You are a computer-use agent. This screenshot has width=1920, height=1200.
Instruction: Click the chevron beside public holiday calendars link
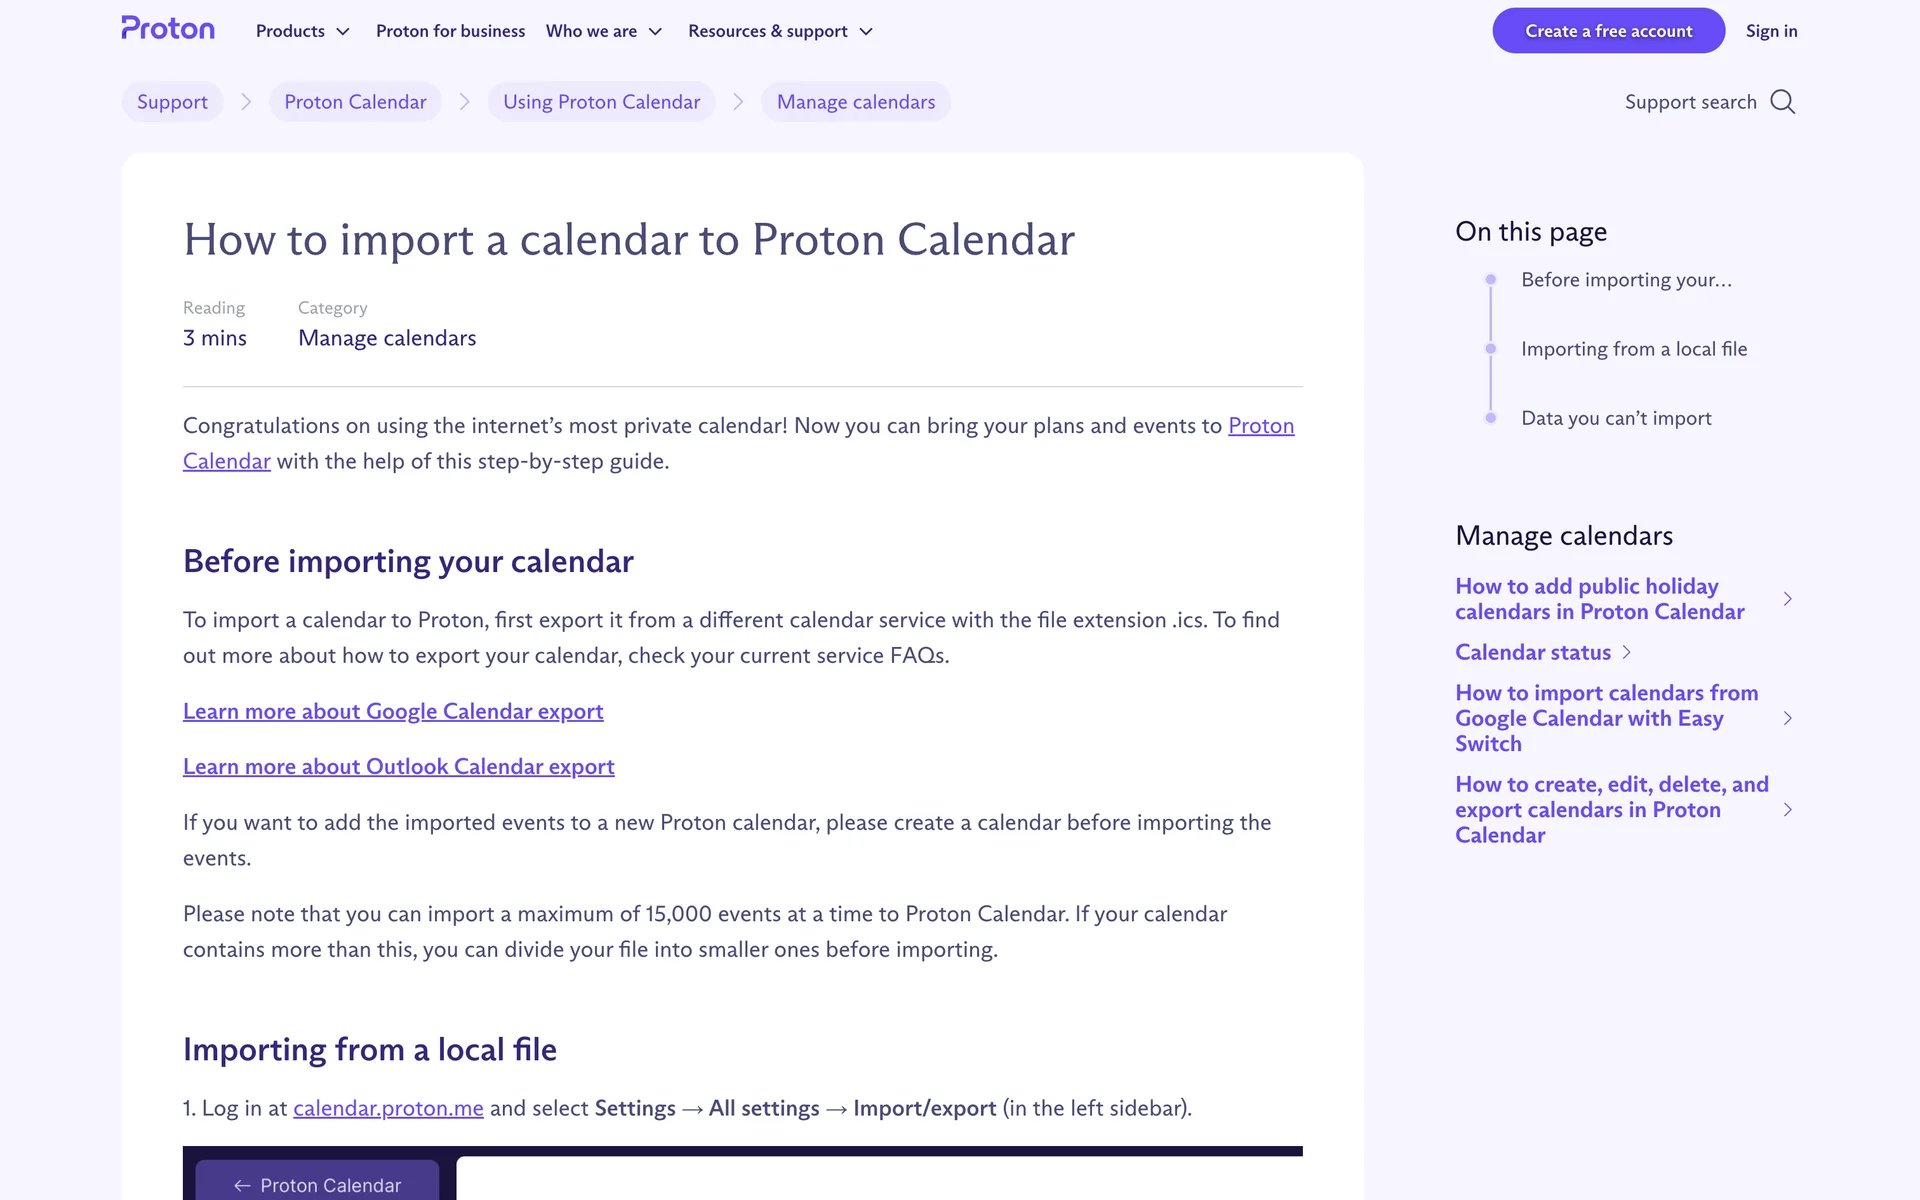click(x=1787, y=599)
